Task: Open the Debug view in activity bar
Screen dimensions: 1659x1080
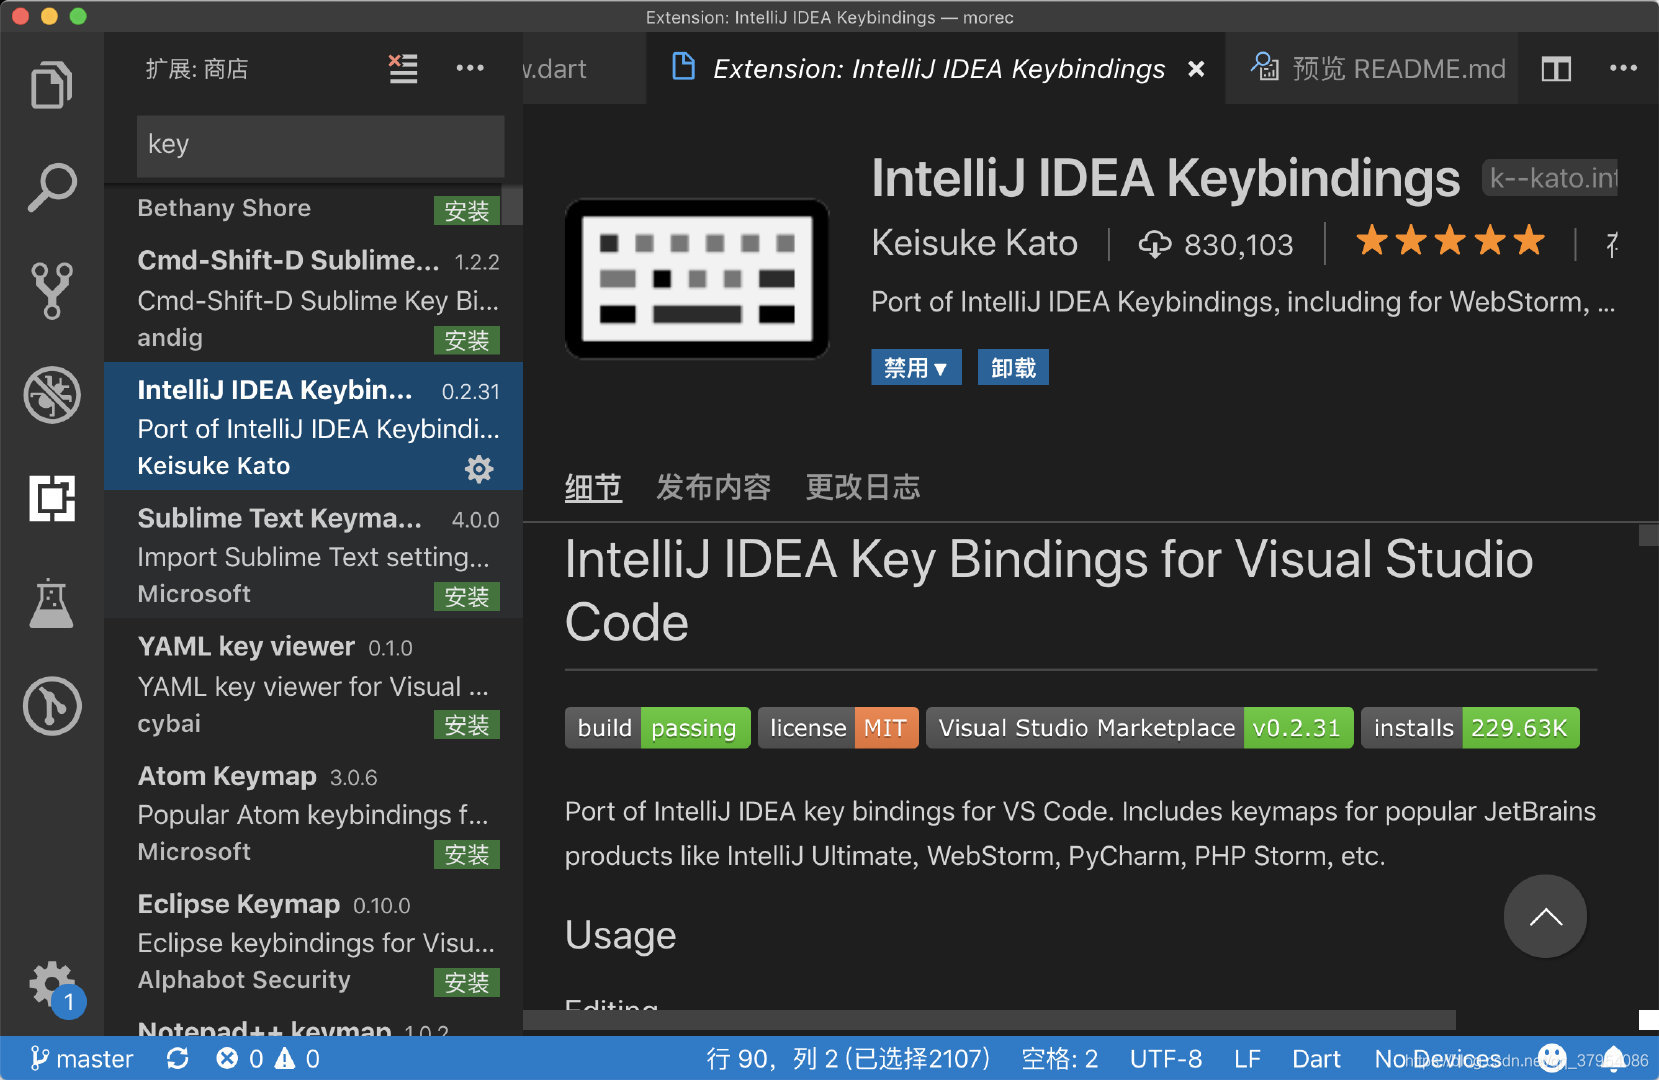Action: (x=52, y=395)
